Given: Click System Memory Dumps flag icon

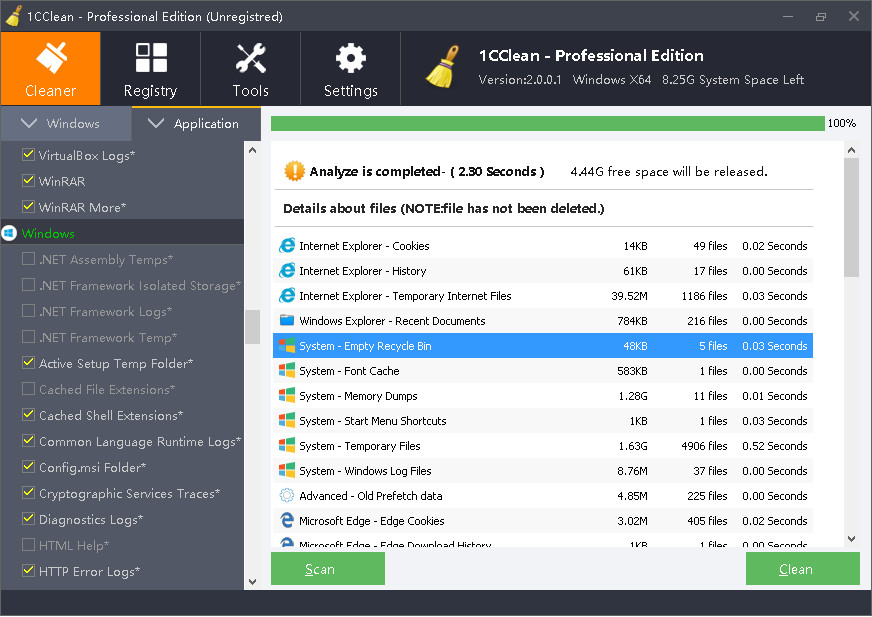Looking at the screenshot, I should point(287,396).
